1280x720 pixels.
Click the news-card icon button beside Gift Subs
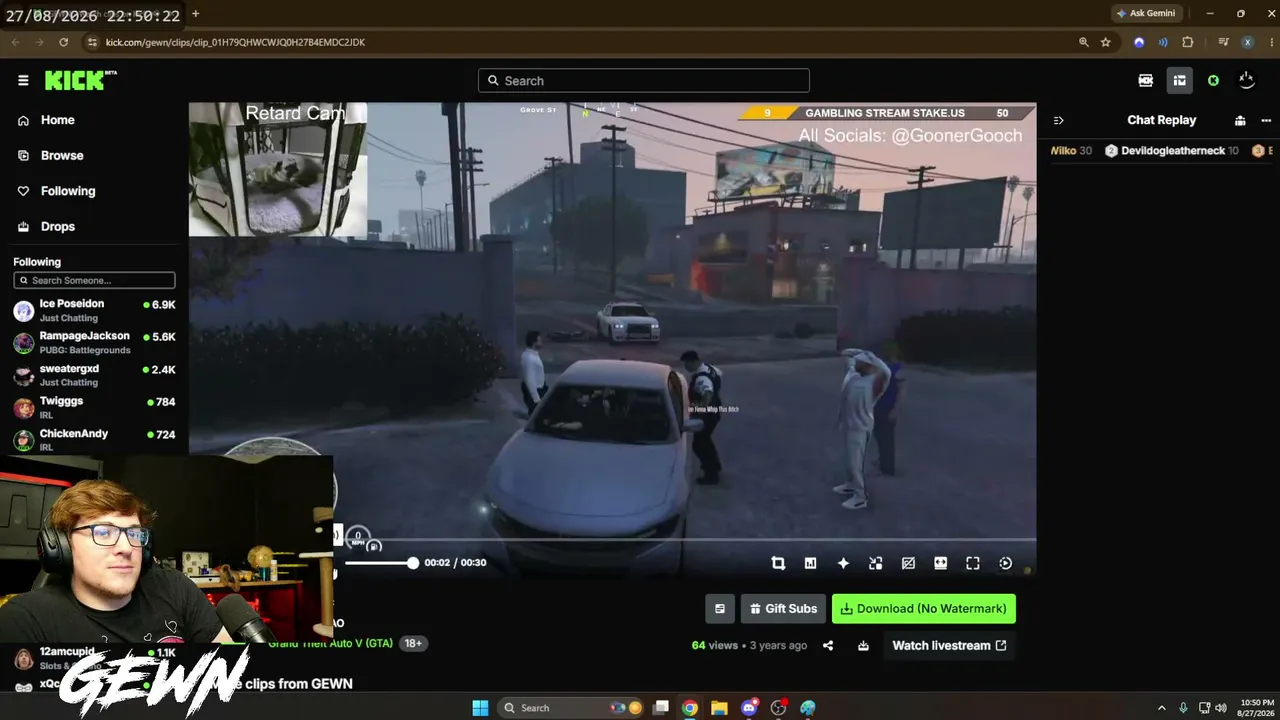click(x=719, y=608)
